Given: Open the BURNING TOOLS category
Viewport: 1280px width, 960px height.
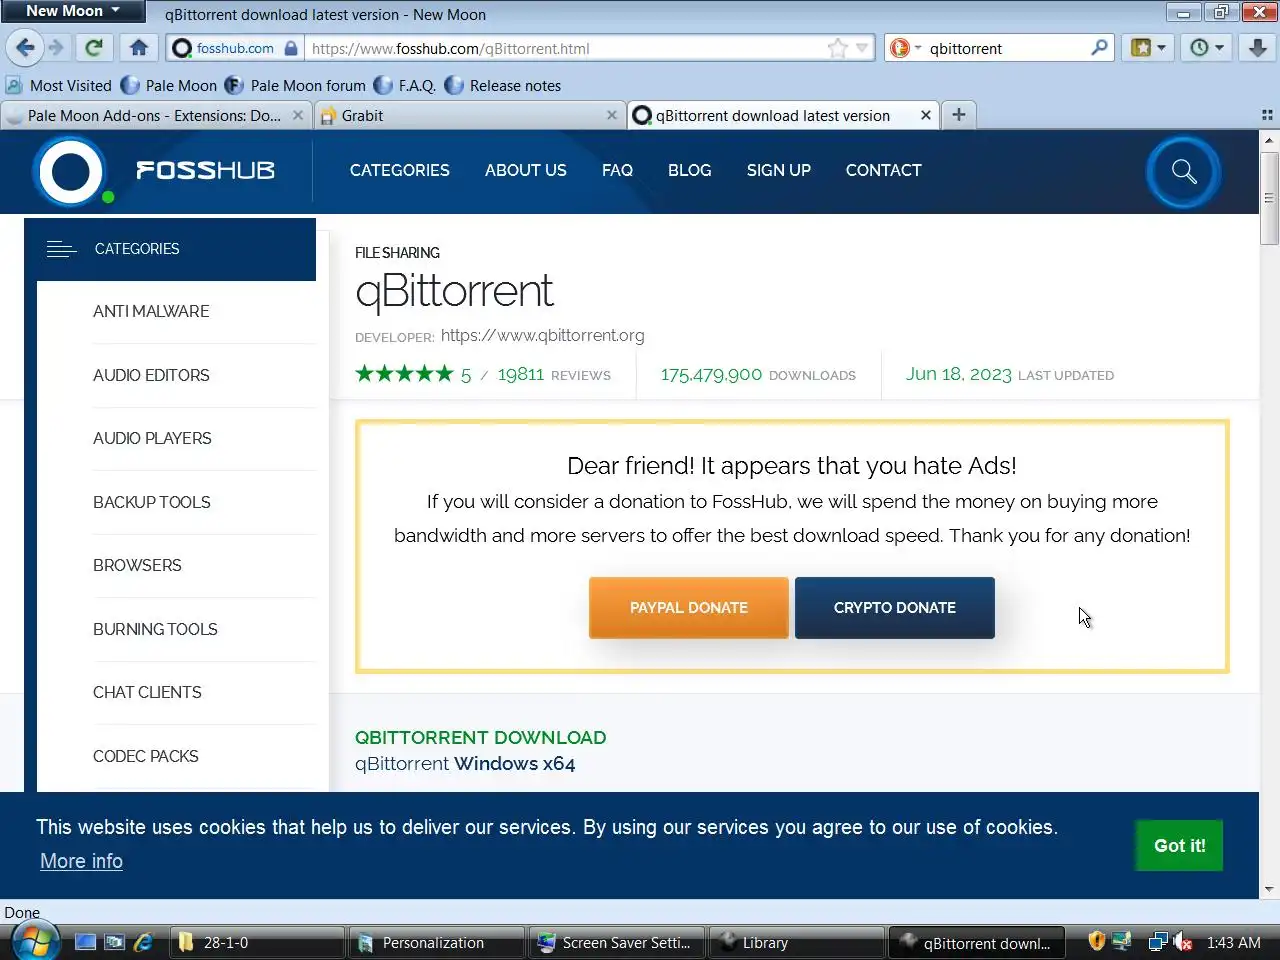Looking at the screenshot, I should pos(155,630).
